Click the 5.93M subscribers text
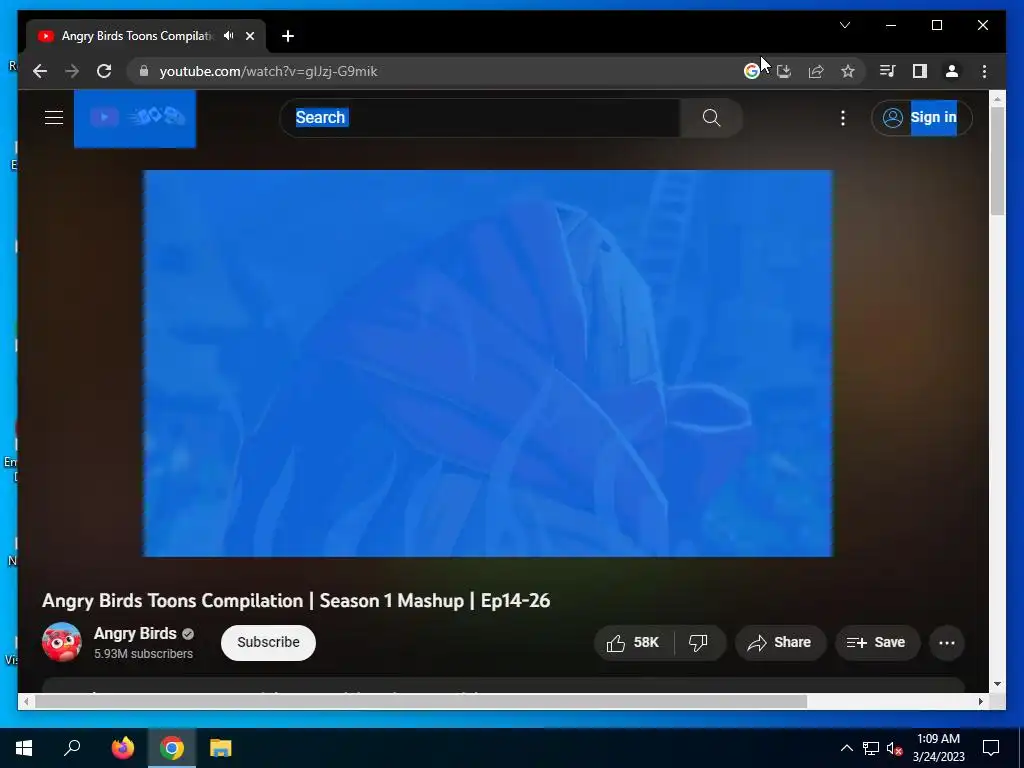The width and height of the screenshot is (1024, 768). [144, 654]
